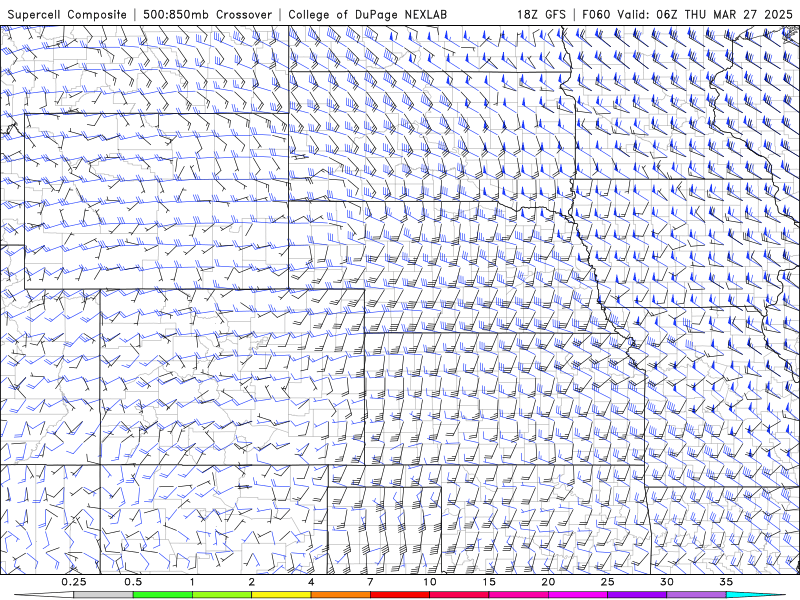Click the '500:850mb Crossover' header text
Image resolution: width=800 pixels, height=600 pixels.
pyautogui.click(x=208, y=14)
